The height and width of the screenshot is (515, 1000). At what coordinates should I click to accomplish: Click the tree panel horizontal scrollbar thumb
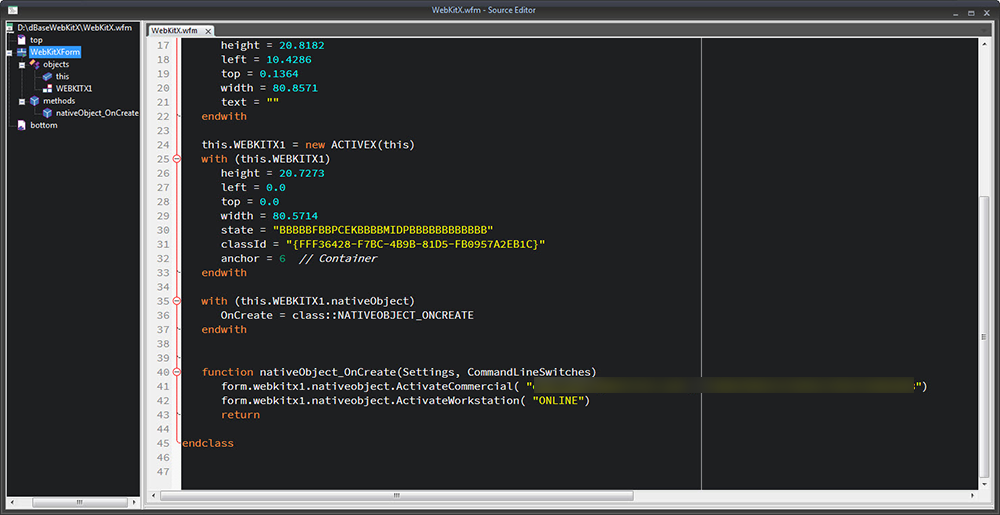(x=79, y=502)
